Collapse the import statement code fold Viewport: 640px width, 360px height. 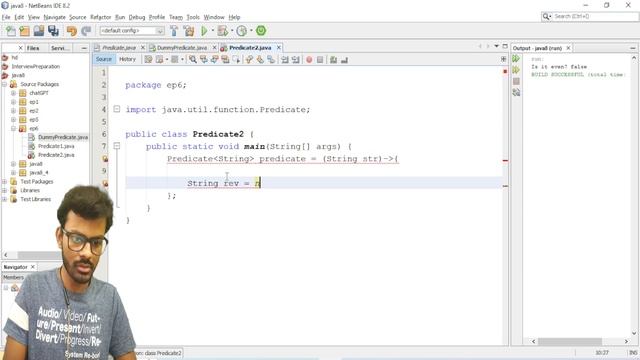click(117, 109)
